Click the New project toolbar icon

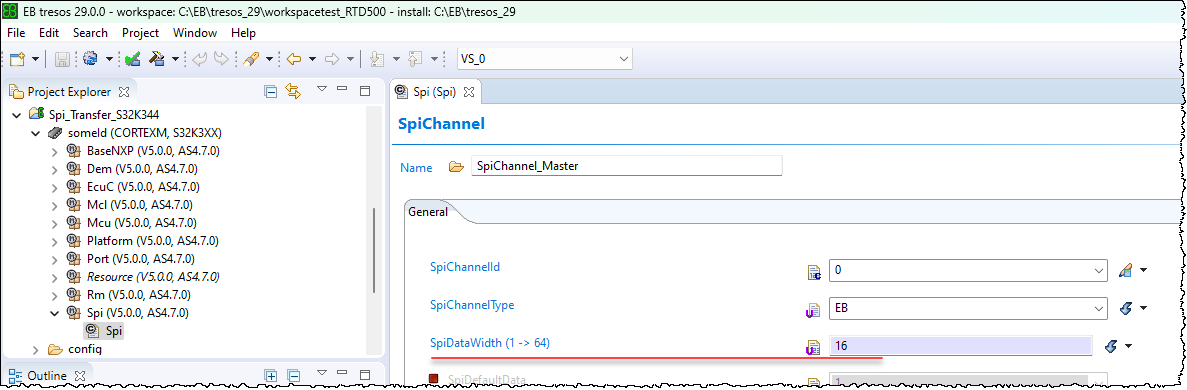click(x=18, y=59)
